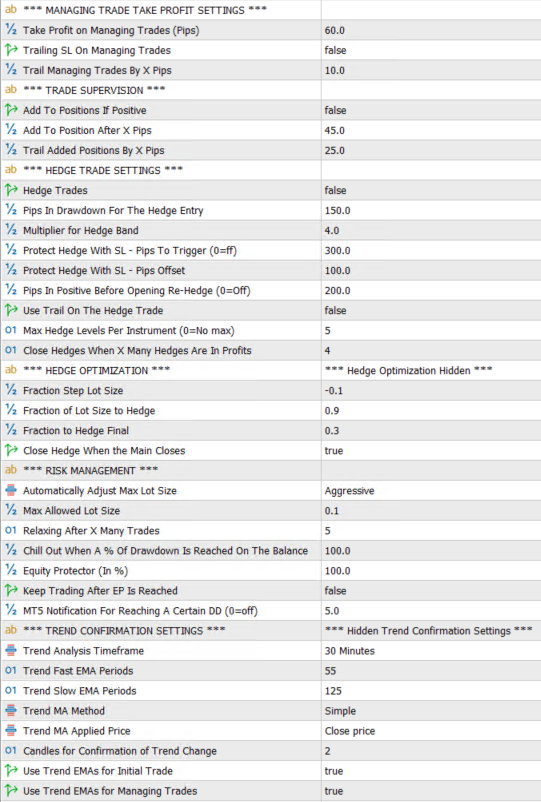Open the Aggressive value for Adjust Max Lot Size
Screen dimensions: 541x802
349,491
